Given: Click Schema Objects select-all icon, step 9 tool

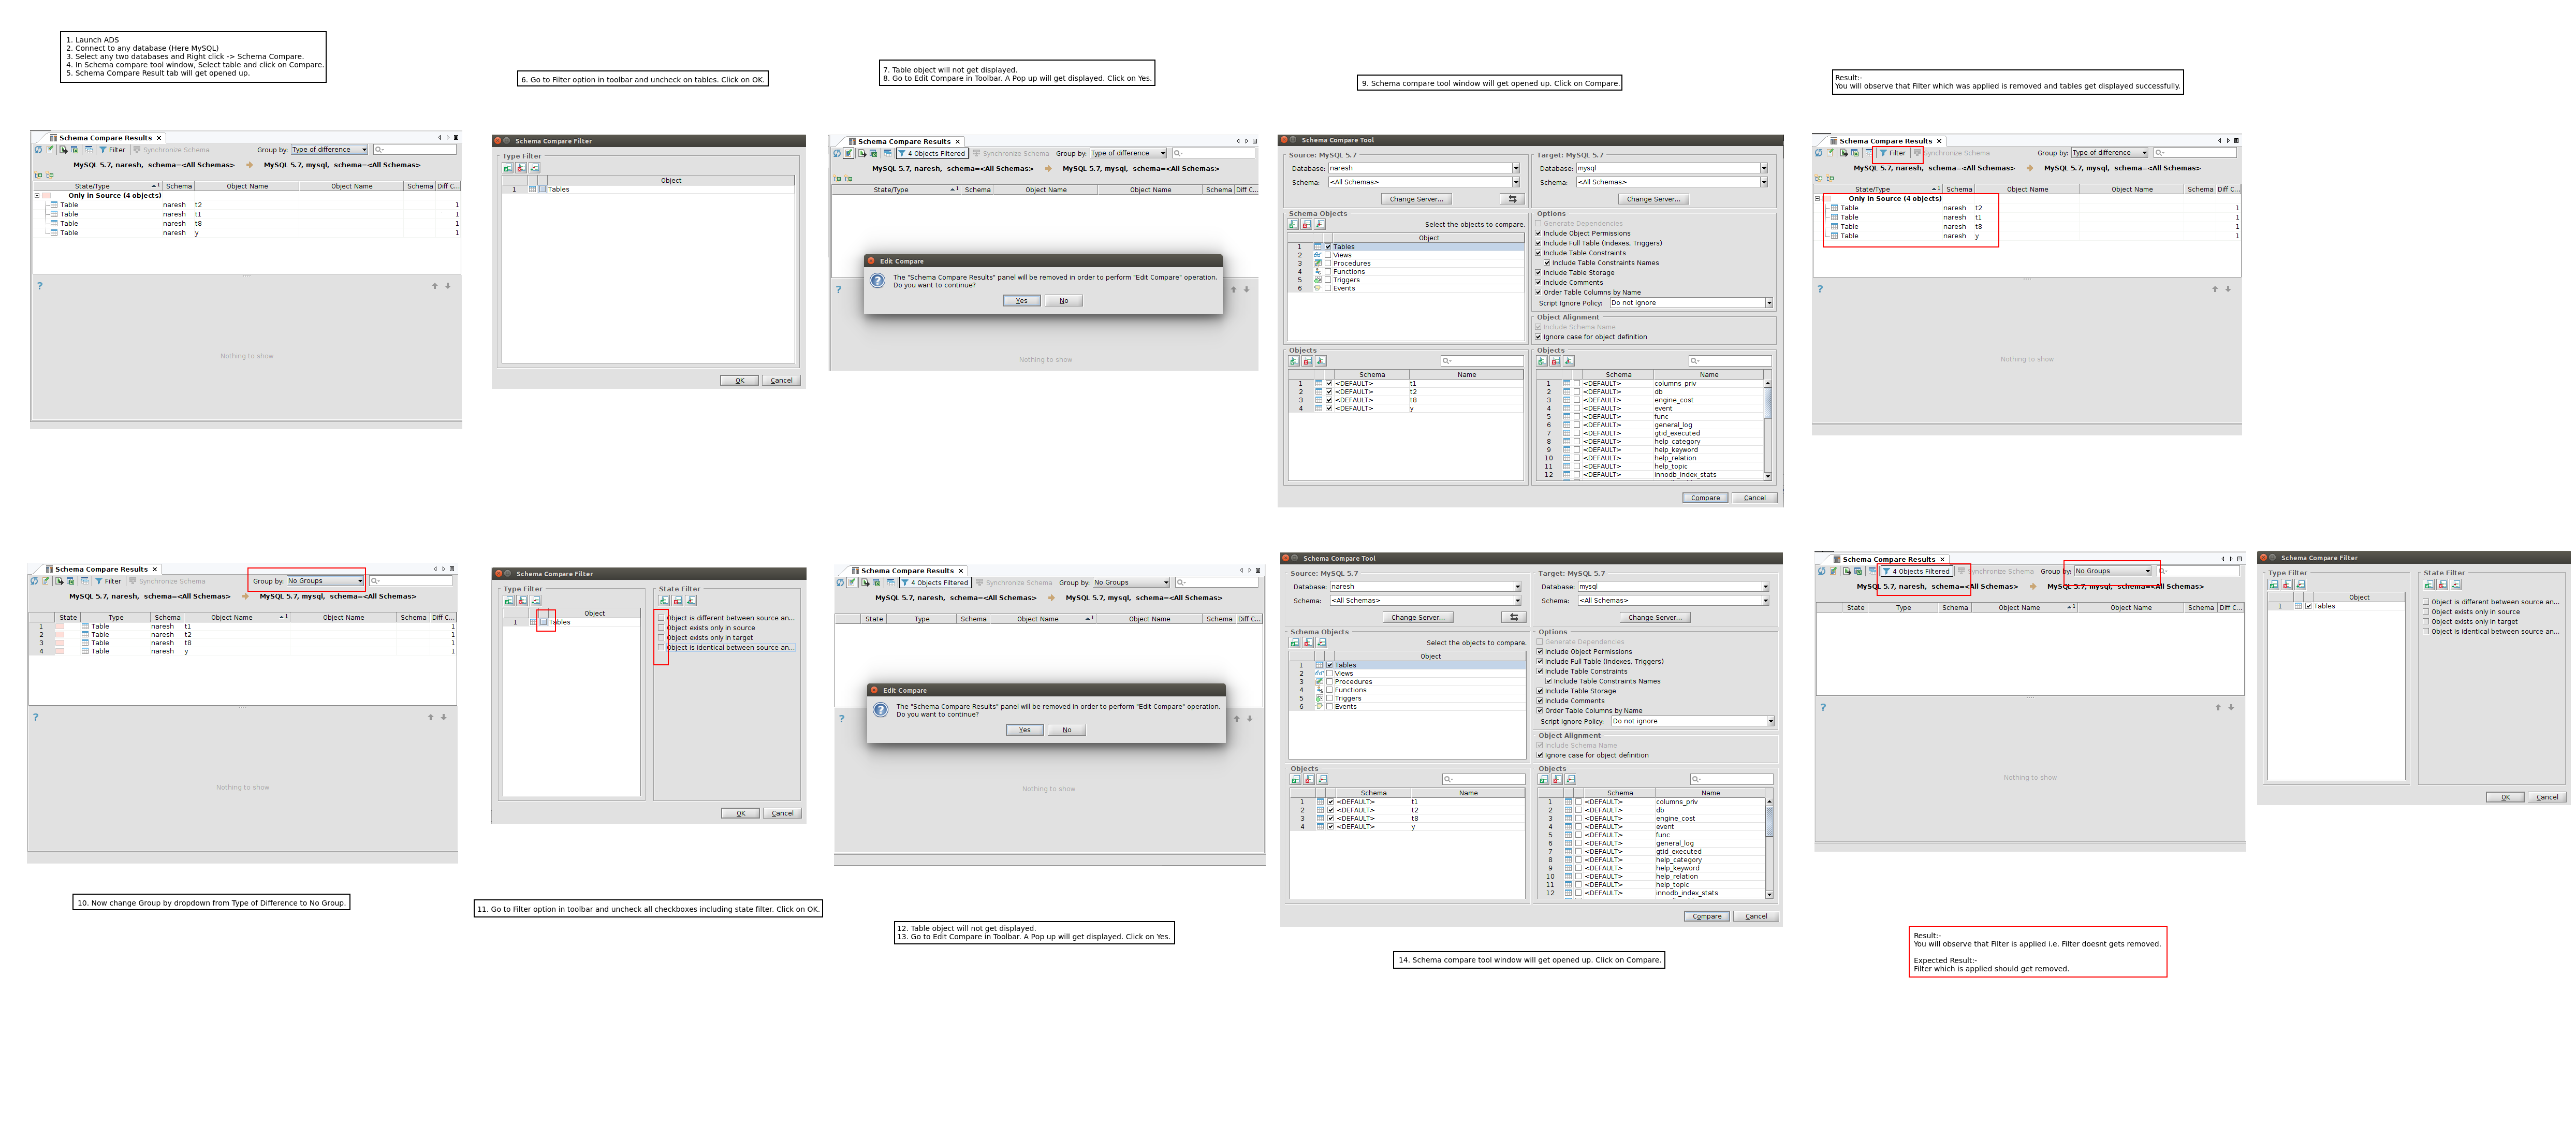Looking at the screenshot, I should pyautogui.click(x=1293, y=225).
